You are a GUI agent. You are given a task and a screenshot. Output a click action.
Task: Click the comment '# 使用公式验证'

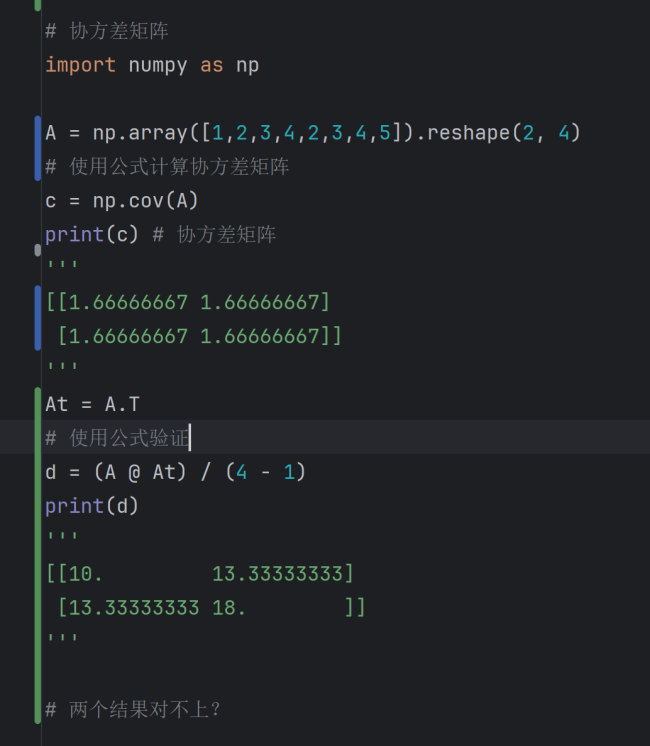[117, 438]
